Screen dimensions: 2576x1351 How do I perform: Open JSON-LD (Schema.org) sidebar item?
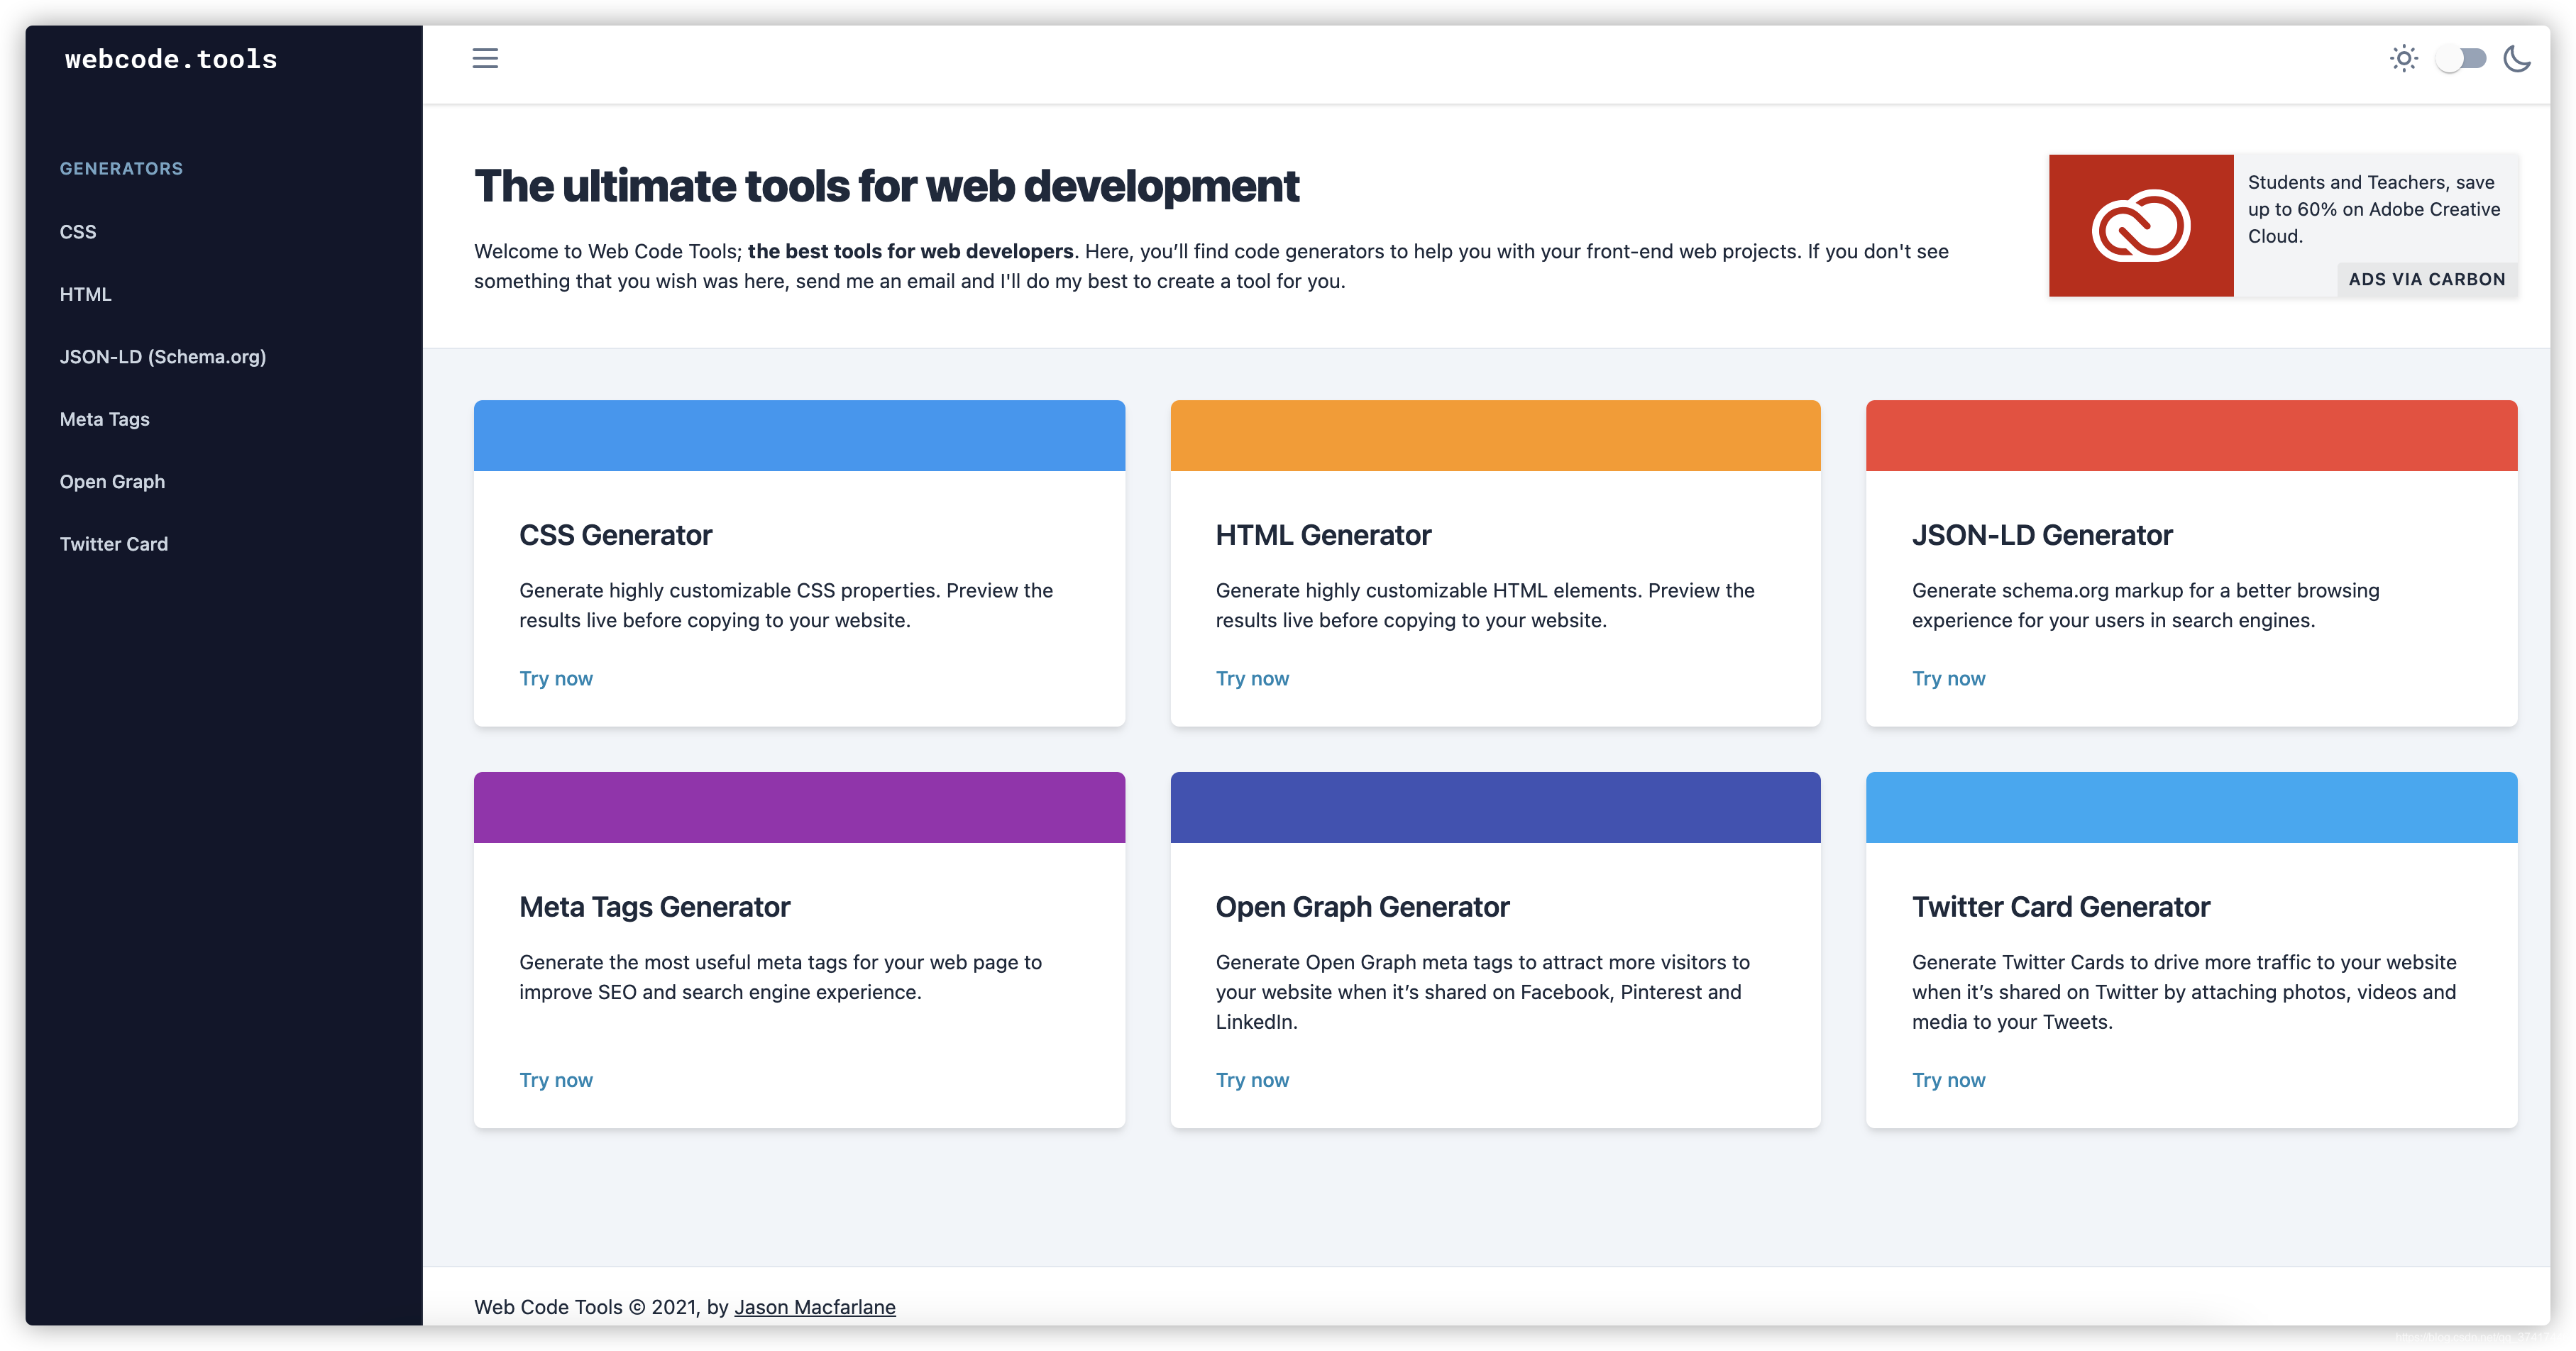click(x=163, y=357)
